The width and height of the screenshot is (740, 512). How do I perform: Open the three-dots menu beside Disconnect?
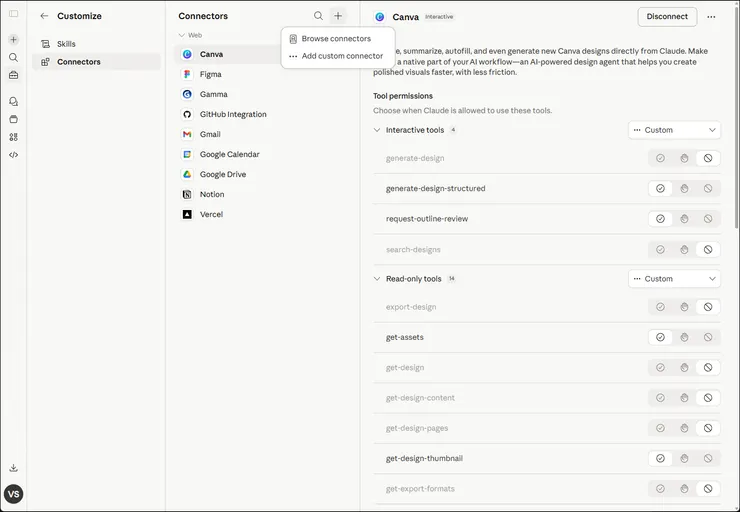[711, 17]
